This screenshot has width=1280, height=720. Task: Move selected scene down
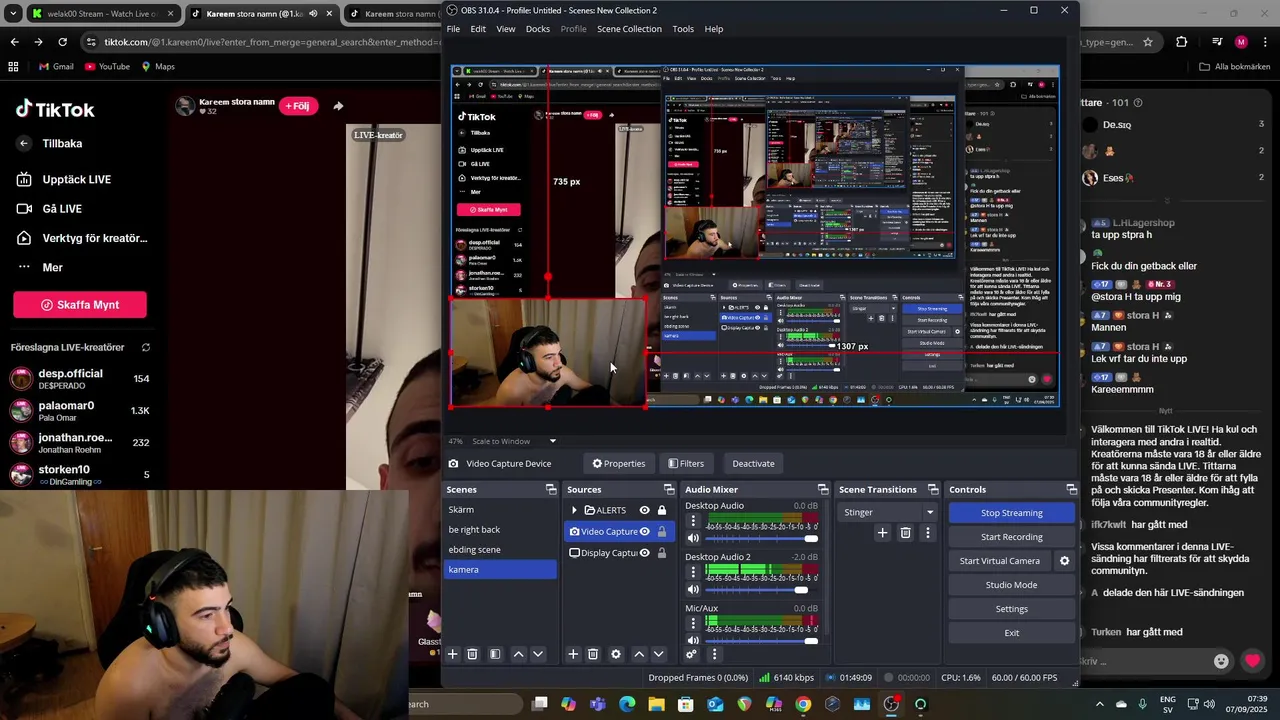pyautogui.click(x=538, y=654)
